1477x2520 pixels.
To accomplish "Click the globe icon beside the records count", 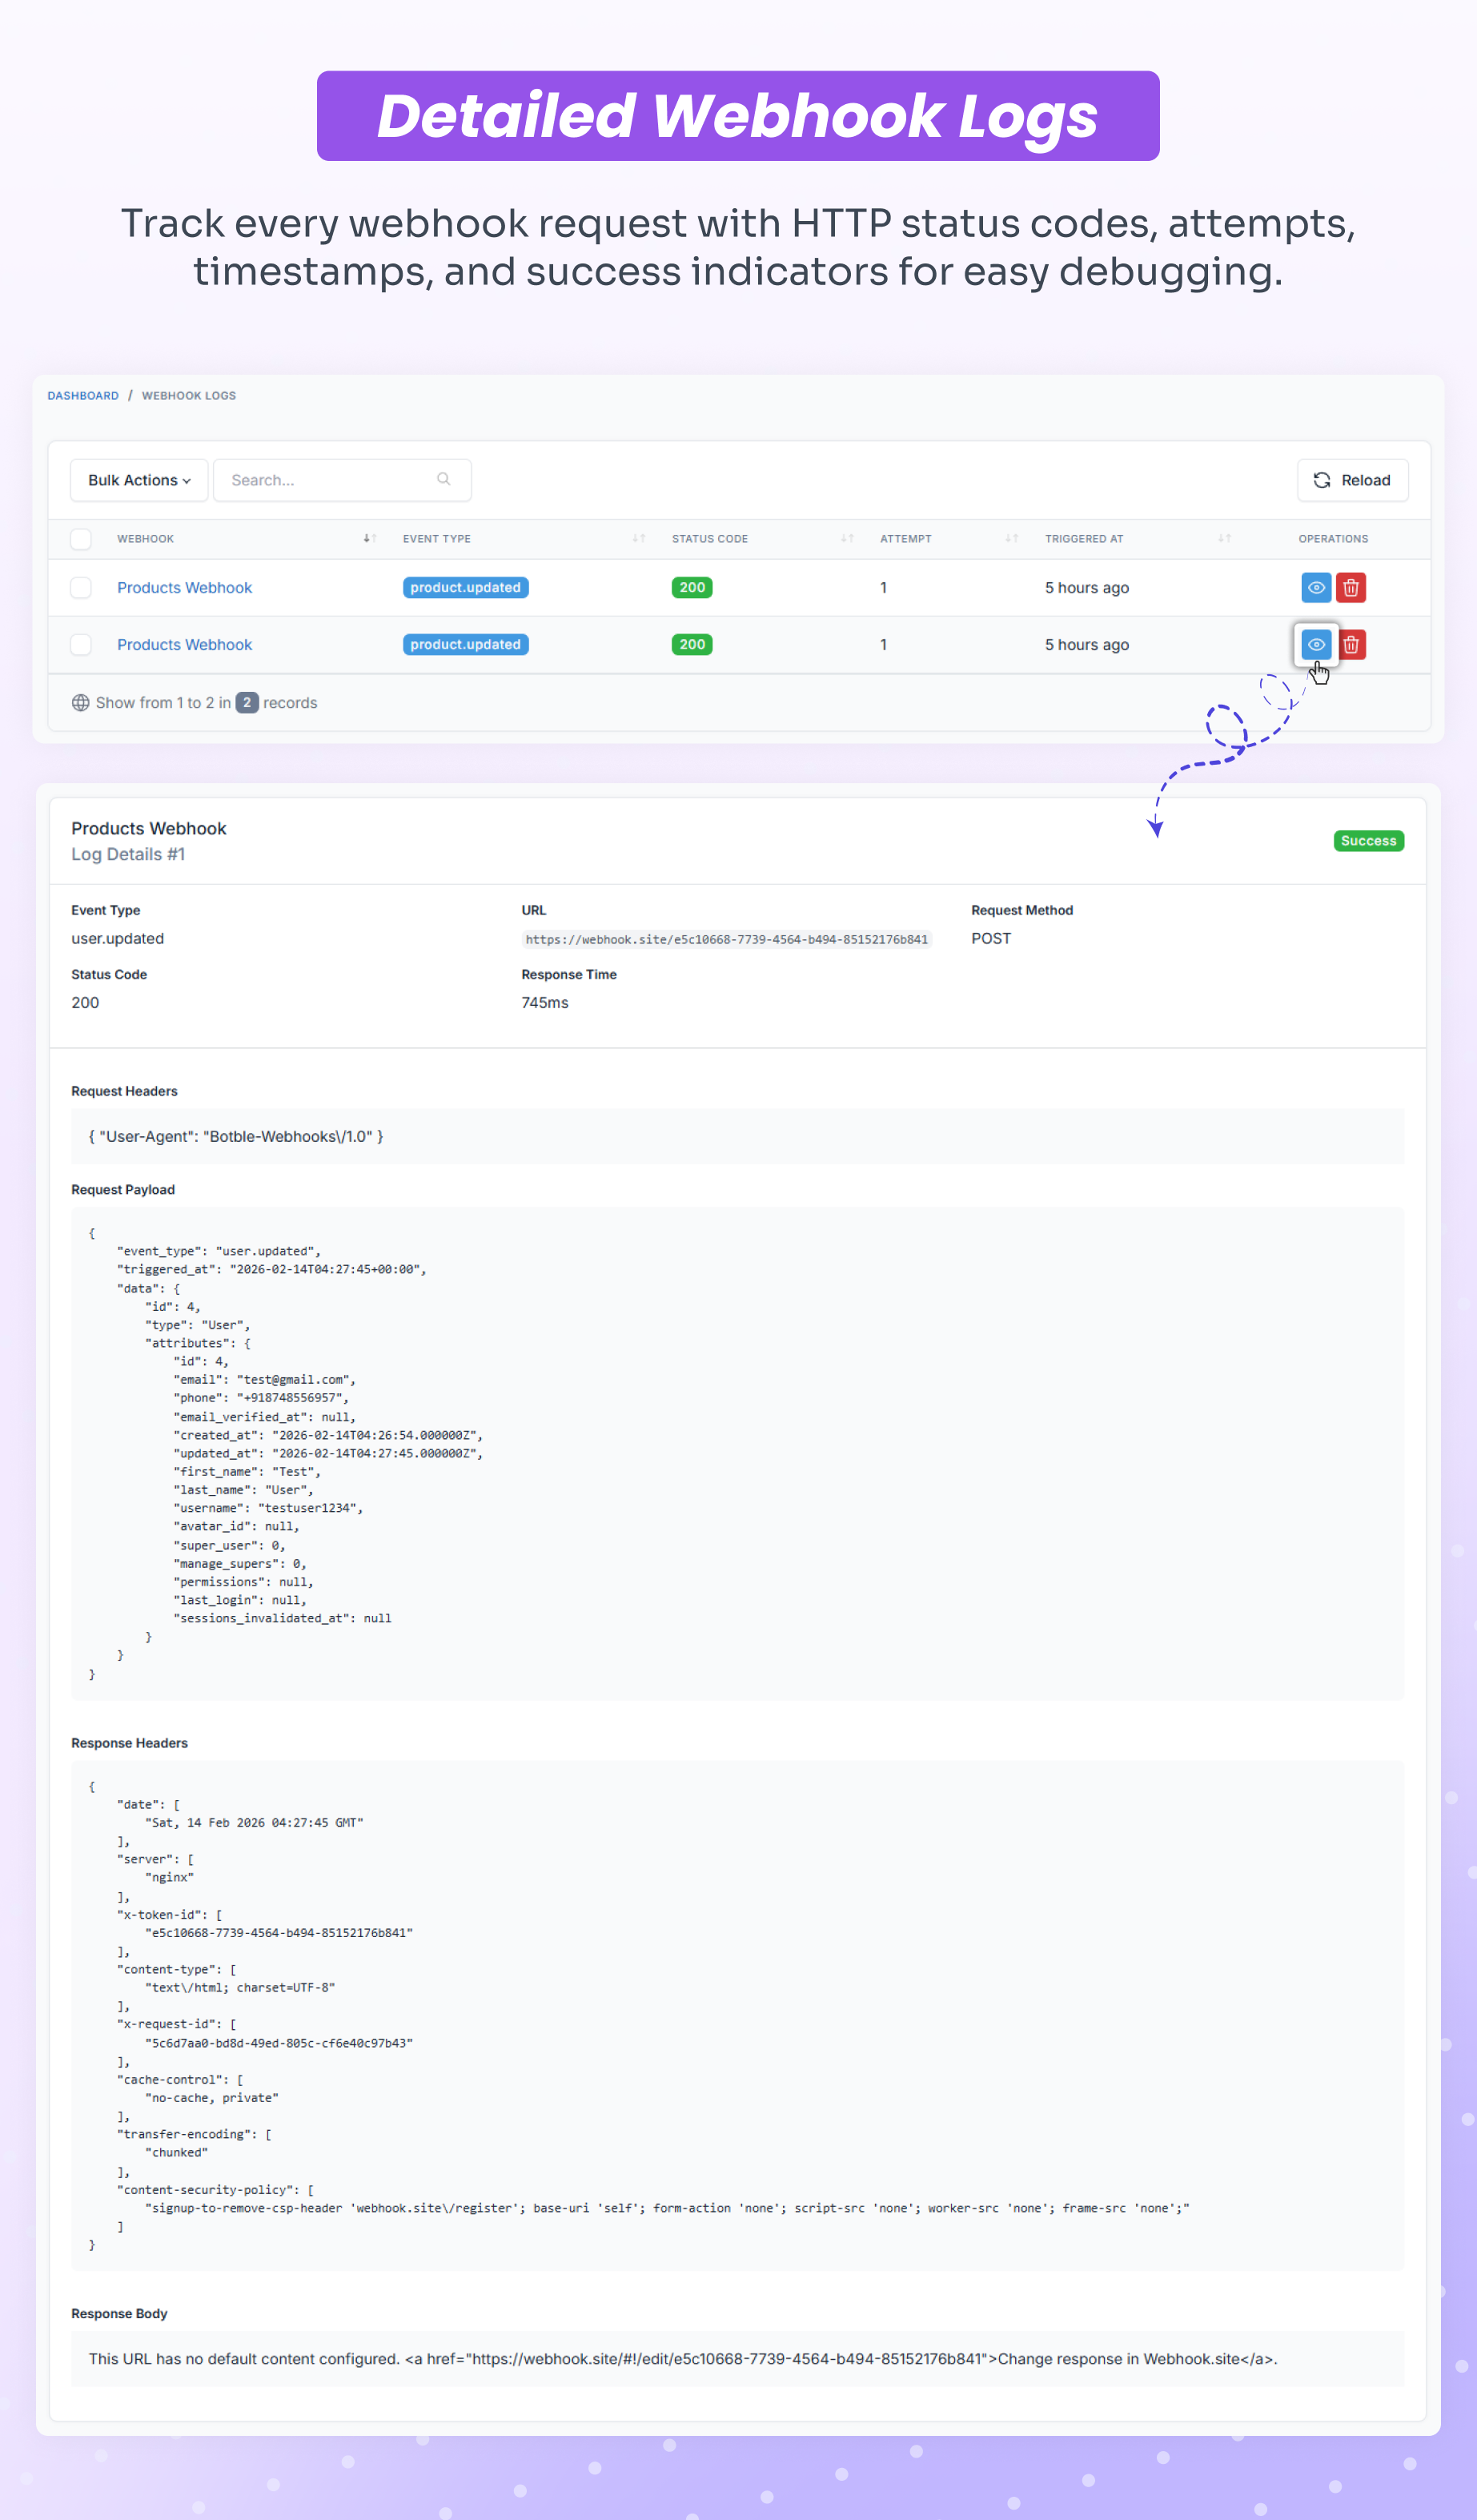I will [x=80, y=702].
